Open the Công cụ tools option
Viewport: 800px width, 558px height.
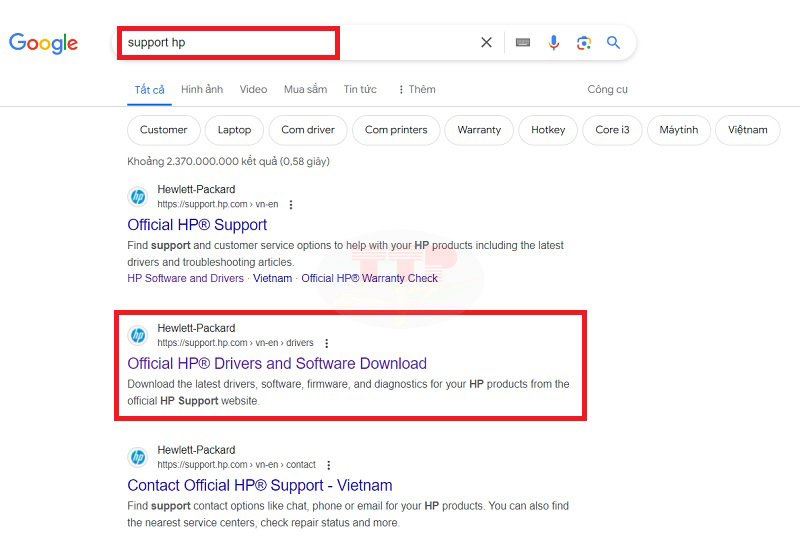click(x=607, y=89)
